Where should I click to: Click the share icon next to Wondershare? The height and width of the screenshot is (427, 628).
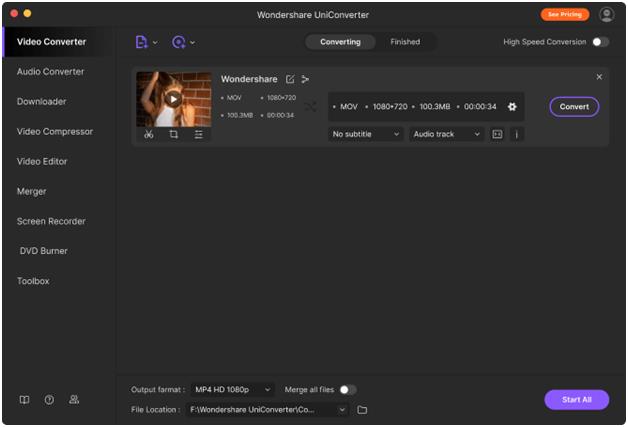tap(305, 79)
